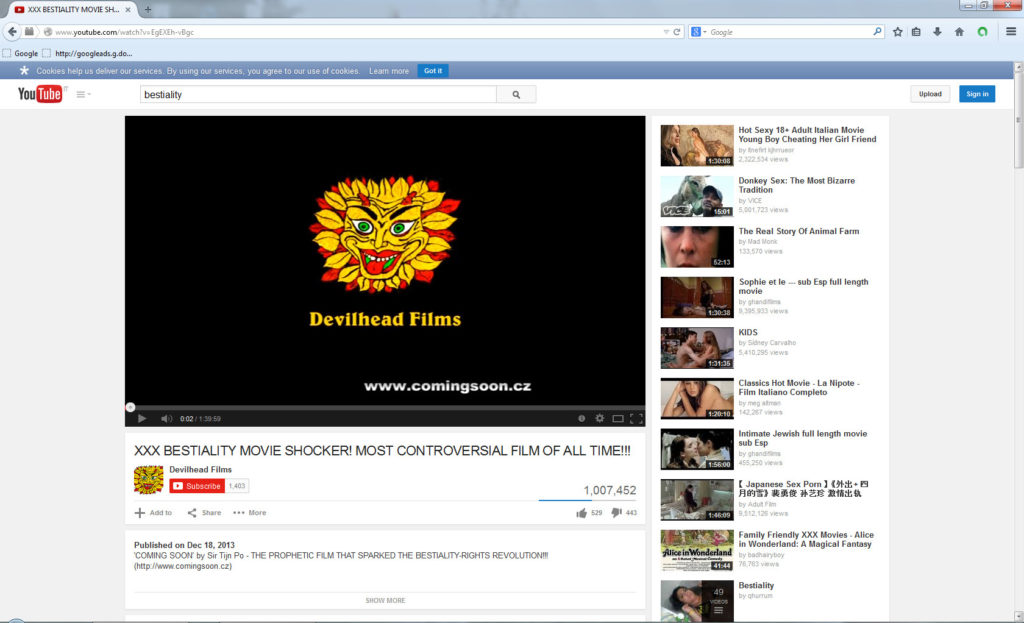1024x623 pixels.
Task: Click the Share icon below the video
Action: click(192, 513)
